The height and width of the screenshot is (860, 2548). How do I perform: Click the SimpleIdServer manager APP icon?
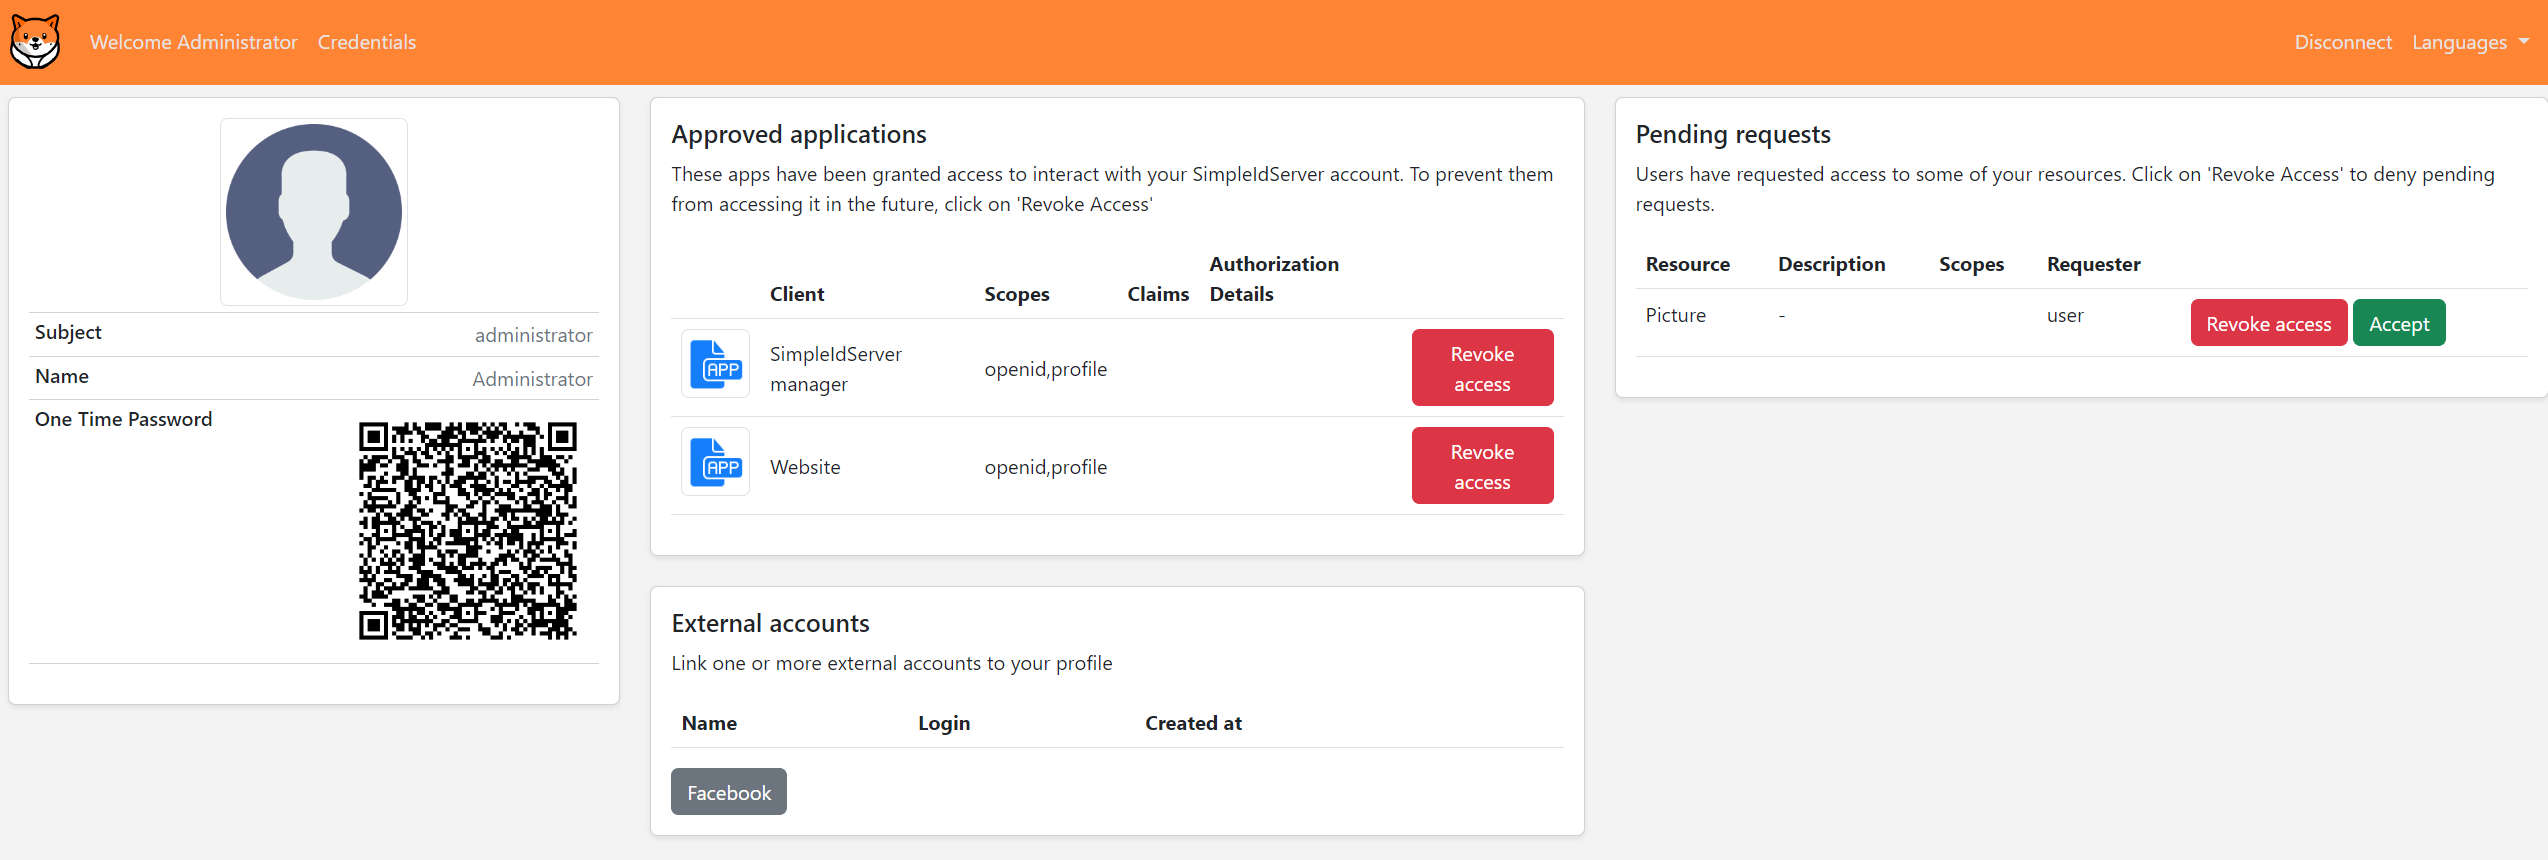point(716,364)
